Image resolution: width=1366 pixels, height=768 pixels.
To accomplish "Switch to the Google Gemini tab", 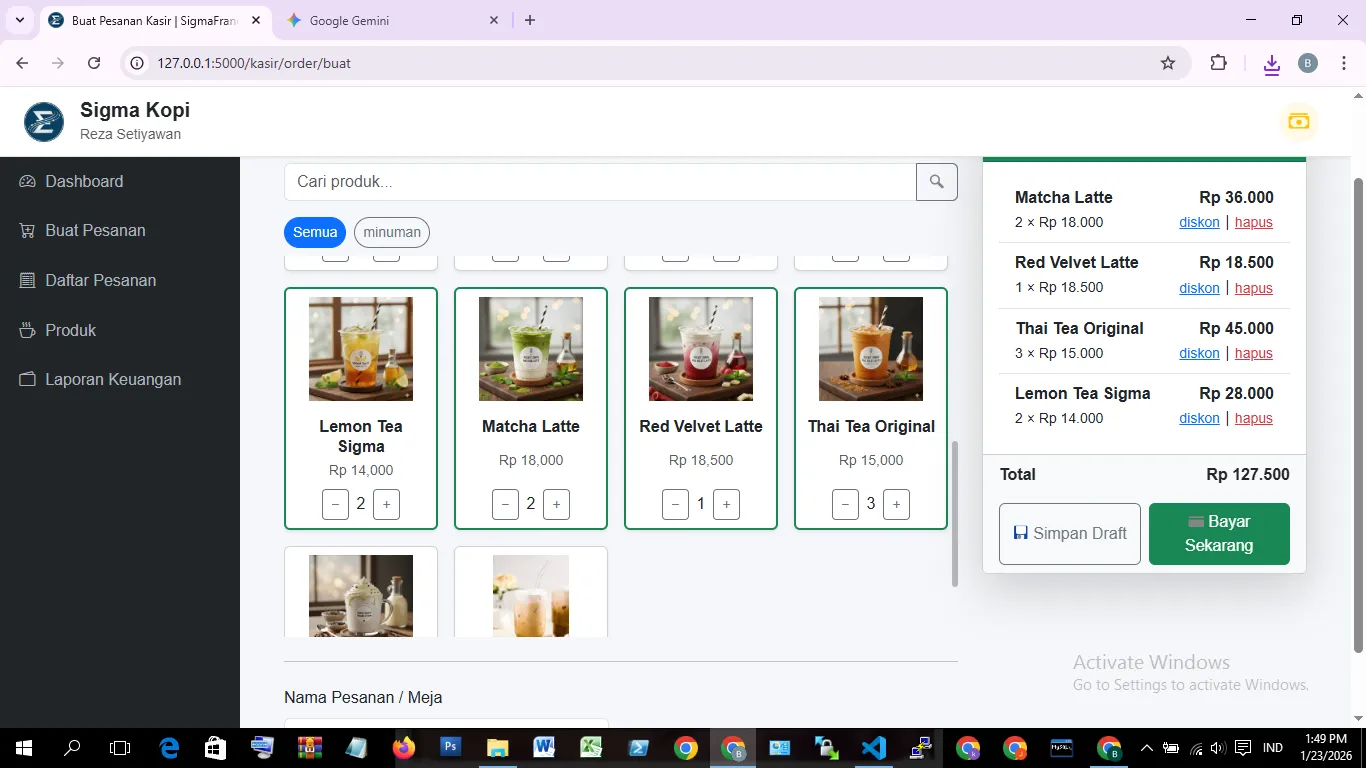I will tap(390, 20).
